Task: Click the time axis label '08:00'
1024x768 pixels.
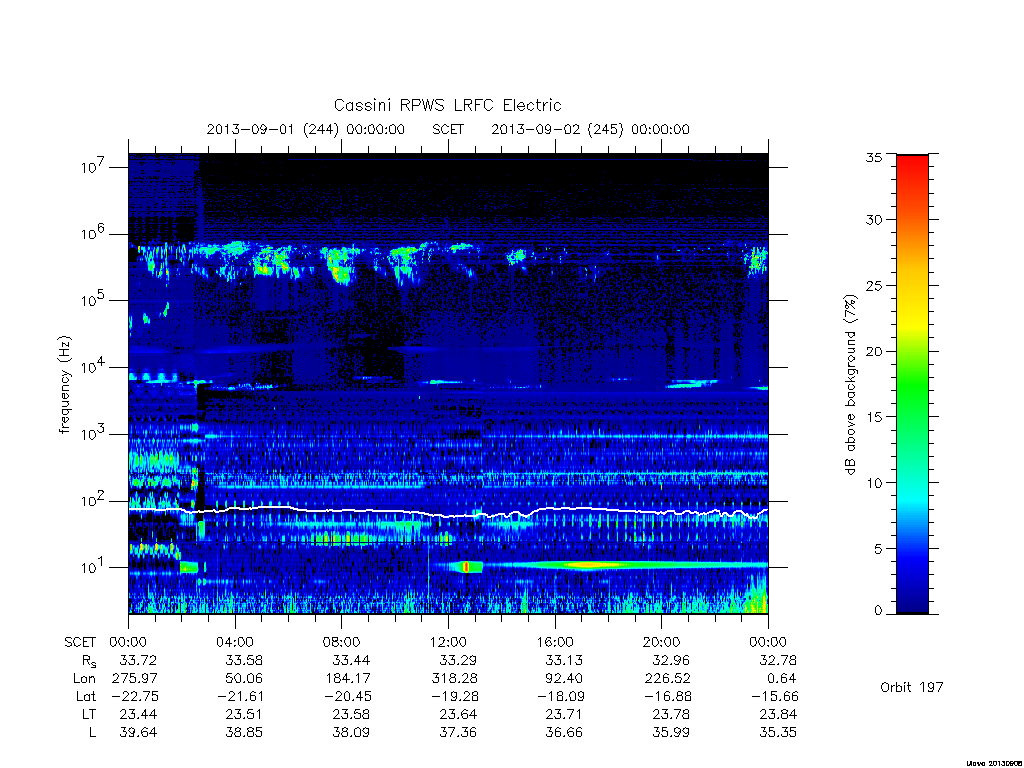Action: click(x=342, y=642)
